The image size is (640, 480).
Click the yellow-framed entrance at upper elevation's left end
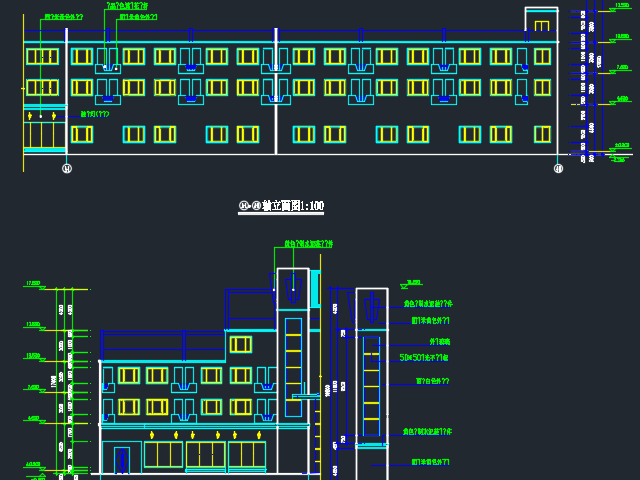(43, 130)
